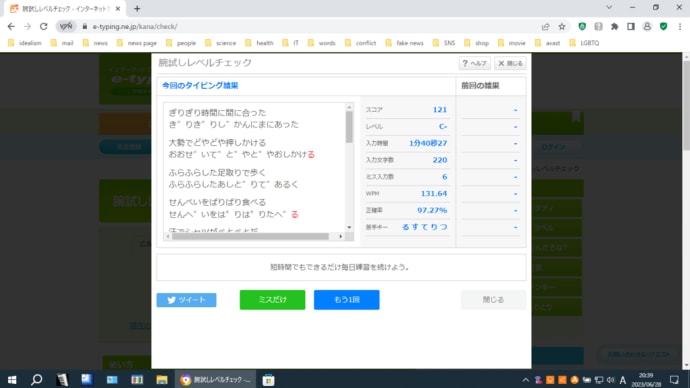
Task: Open the idealism bookmark folder
Action: [25, 43]
